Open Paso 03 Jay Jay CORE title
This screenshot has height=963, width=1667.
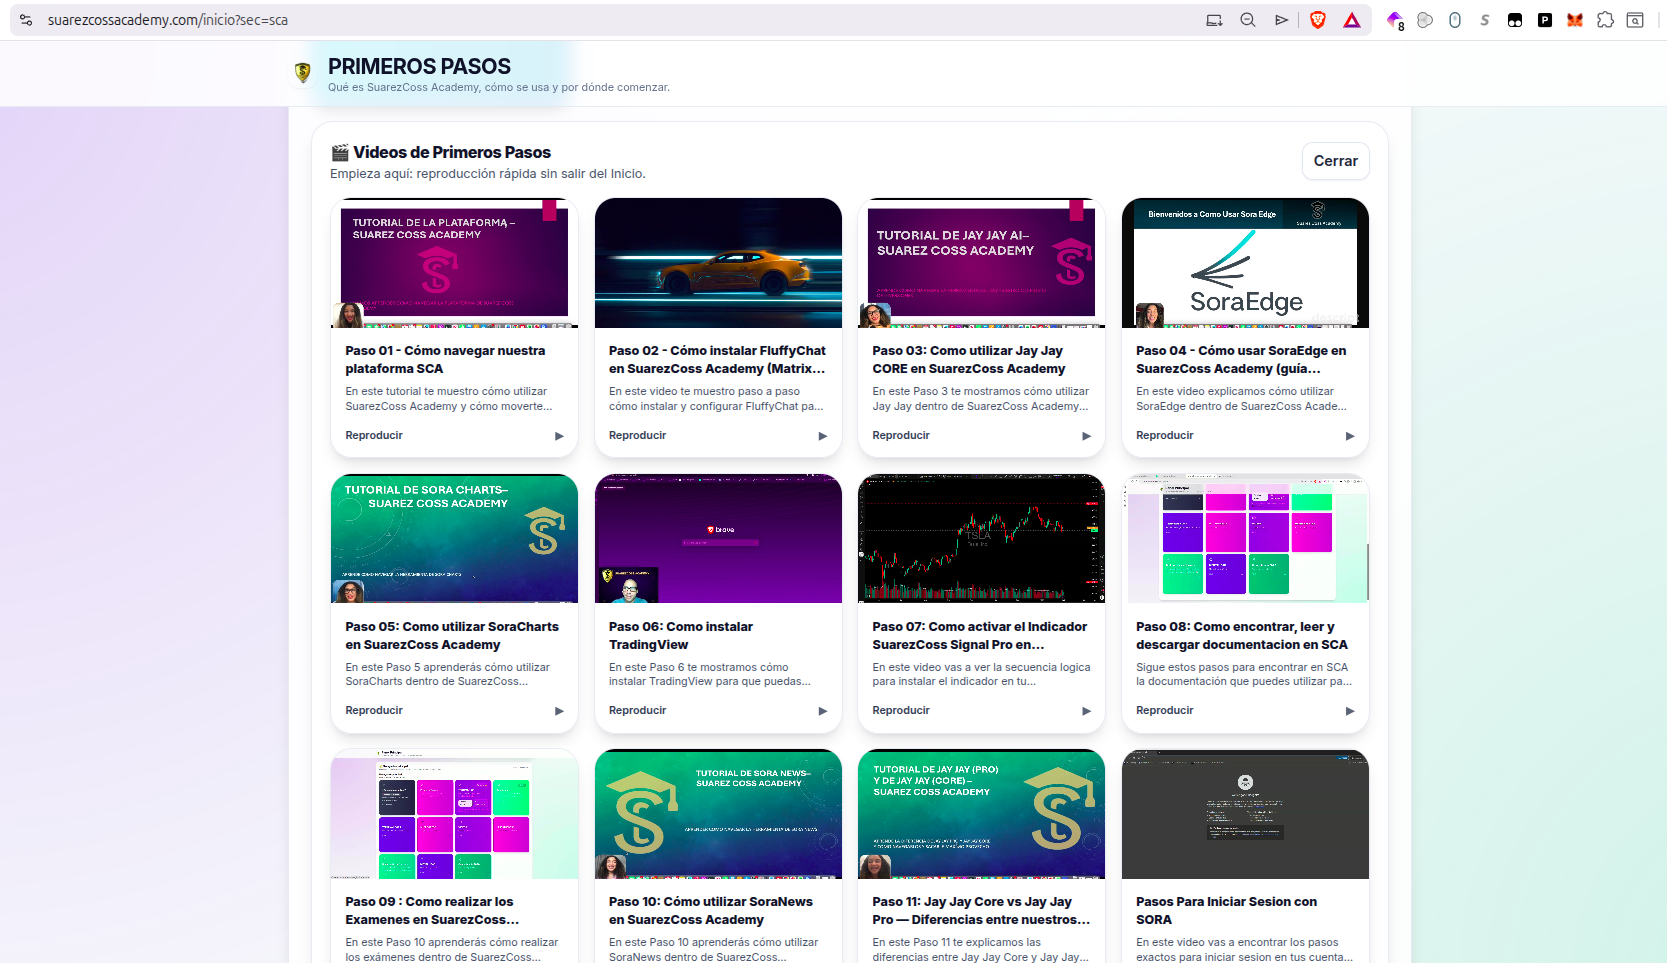coord(968,360)
